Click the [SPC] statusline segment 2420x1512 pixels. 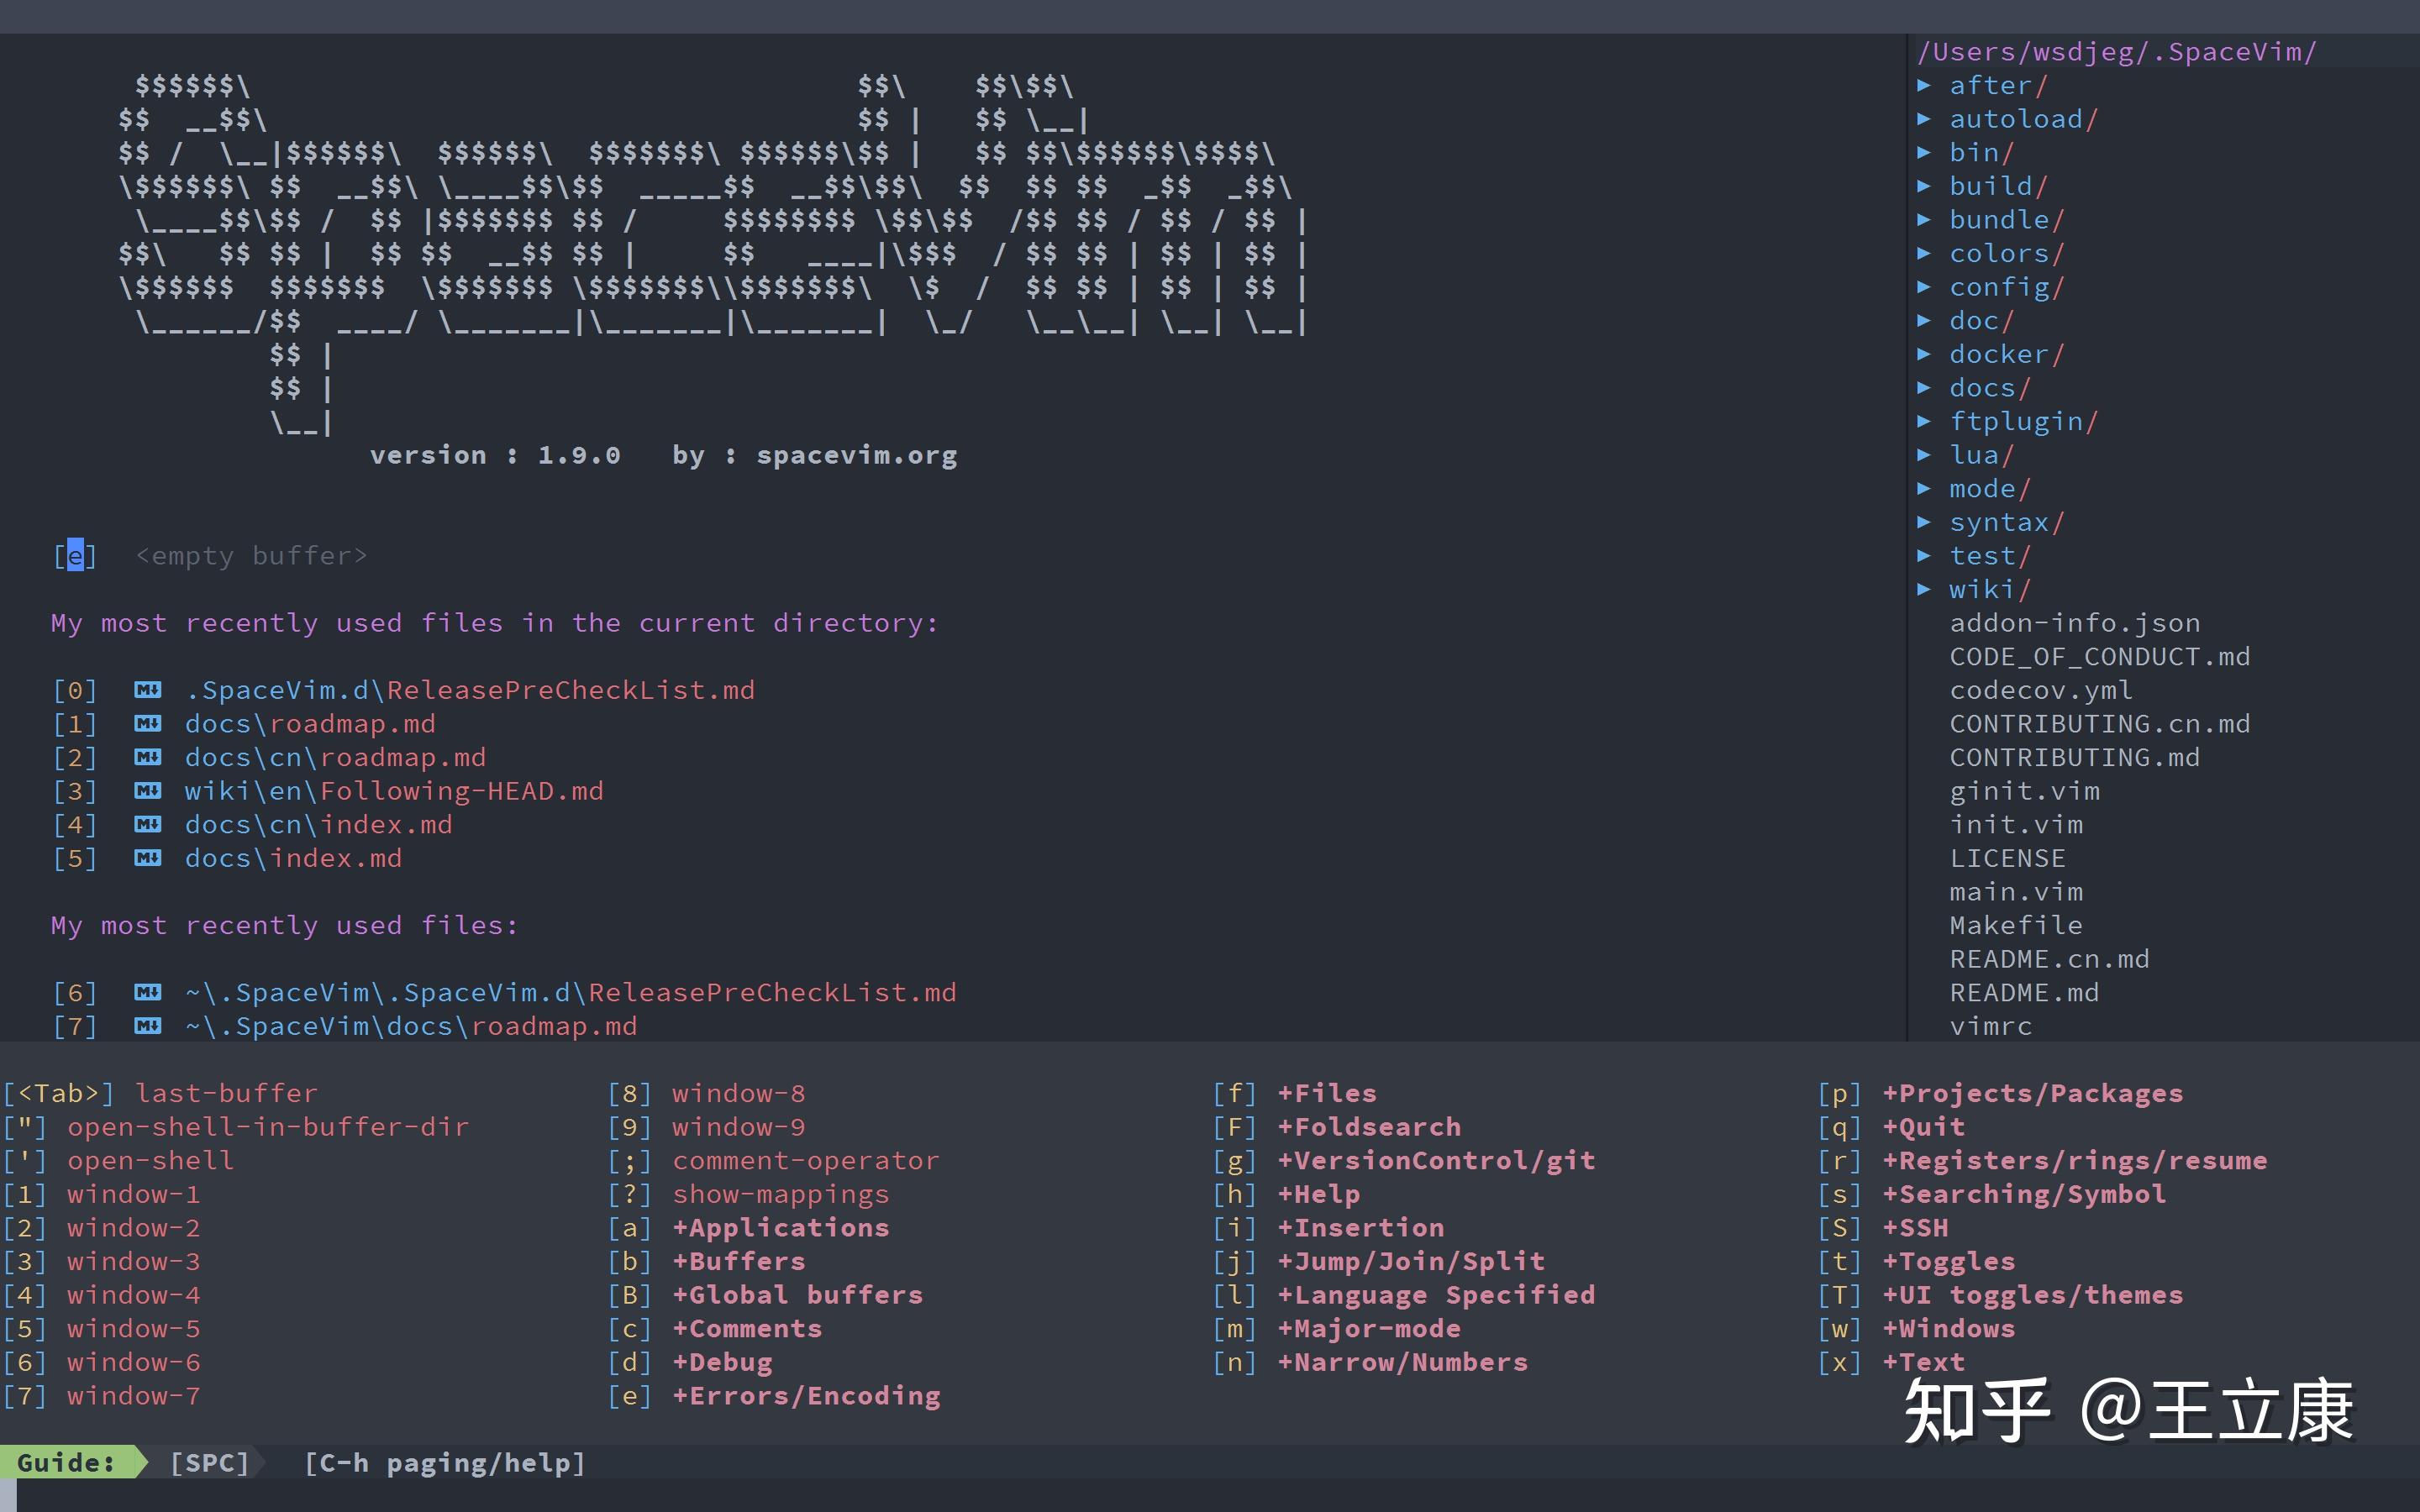click(x=209, y=1463)
